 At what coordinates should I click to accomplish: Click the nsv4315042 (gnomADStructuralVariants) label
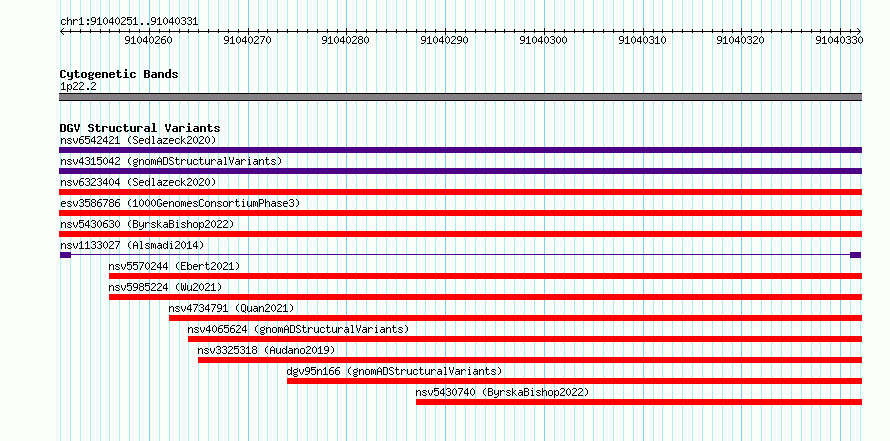coord(171,161)
